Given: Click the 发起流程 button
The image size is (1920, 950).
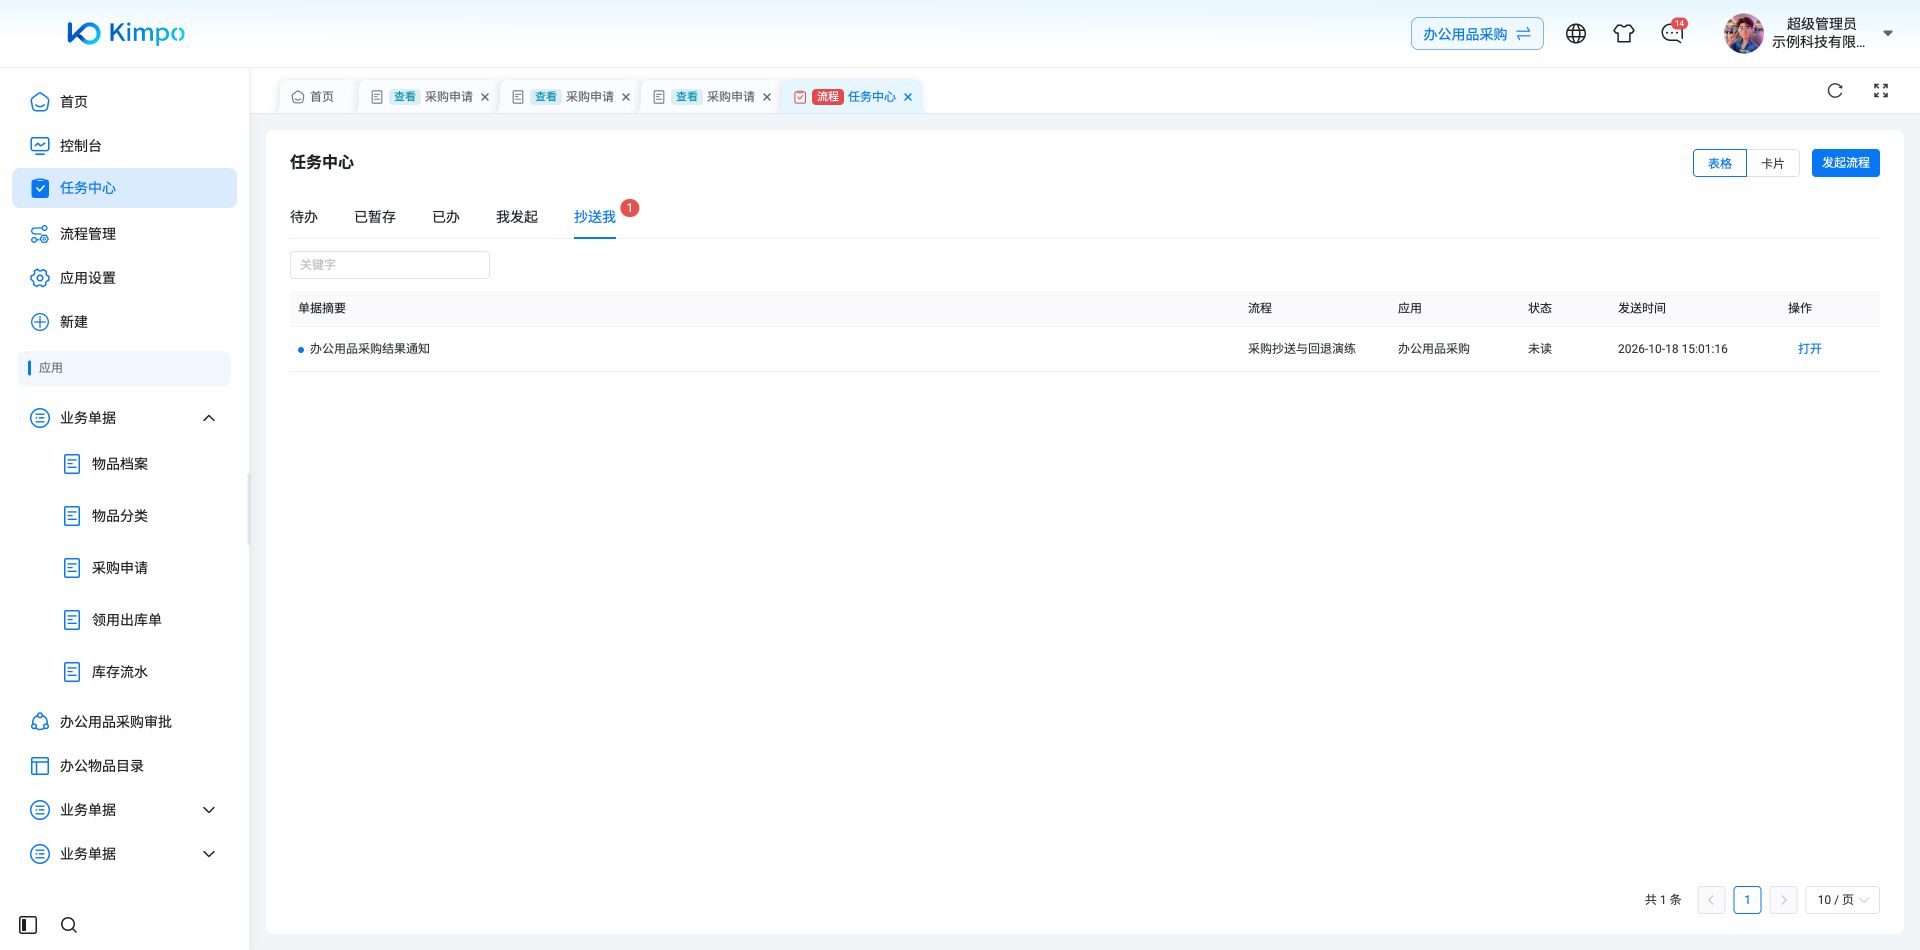Looking at the screenshot, I should point(1846,163).
